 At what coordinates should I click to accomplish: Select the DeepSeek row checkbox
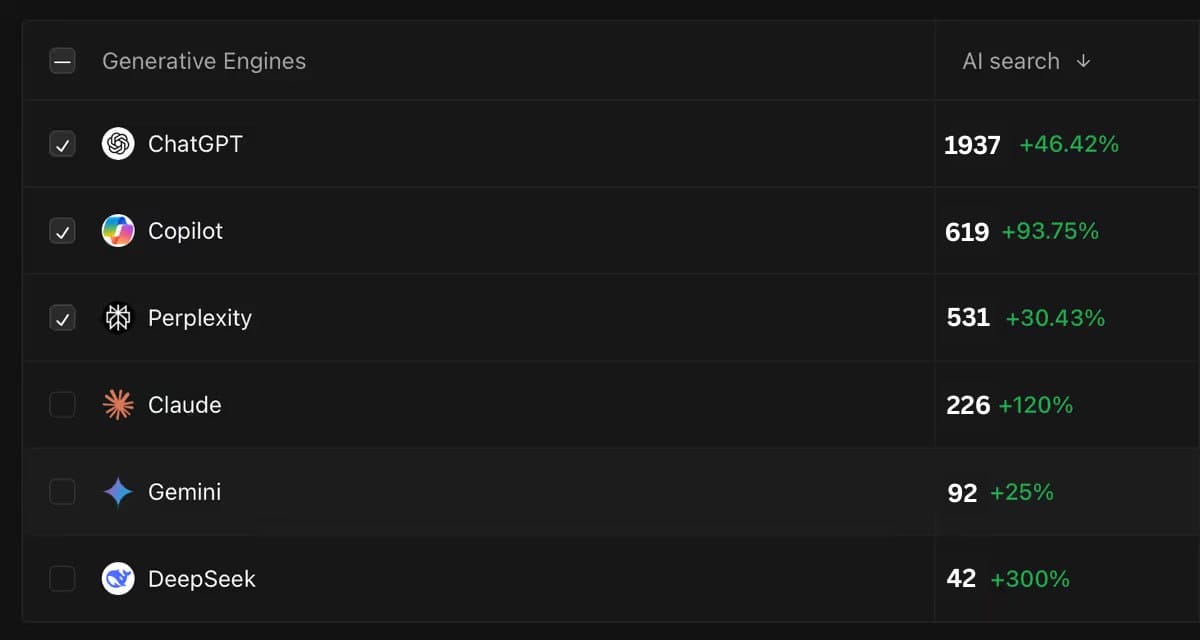(x=62, y=579)
